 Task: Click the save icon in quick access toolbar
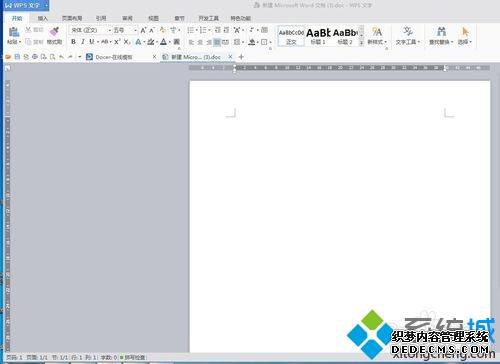17,57
